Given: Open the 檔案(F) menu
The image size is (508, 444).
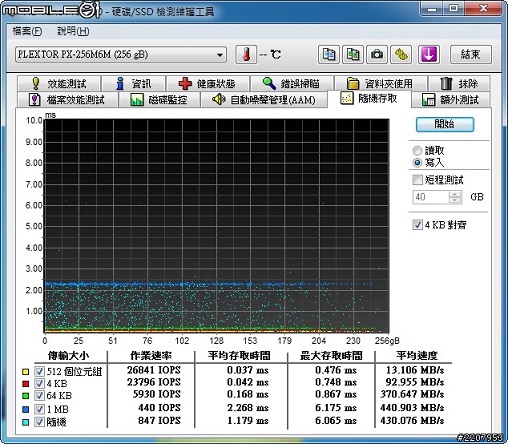Looking at the screenshot, I should (x=27, y=31).
